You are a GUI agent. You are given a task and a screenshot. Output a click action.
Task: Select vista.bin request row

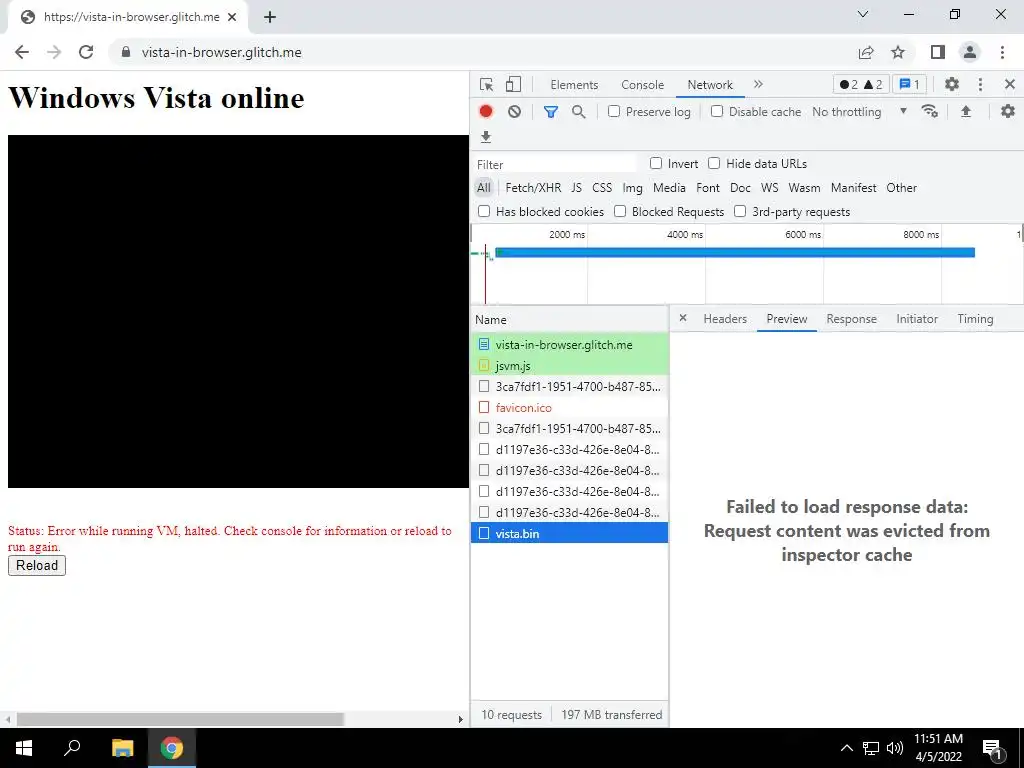point(569,533)
